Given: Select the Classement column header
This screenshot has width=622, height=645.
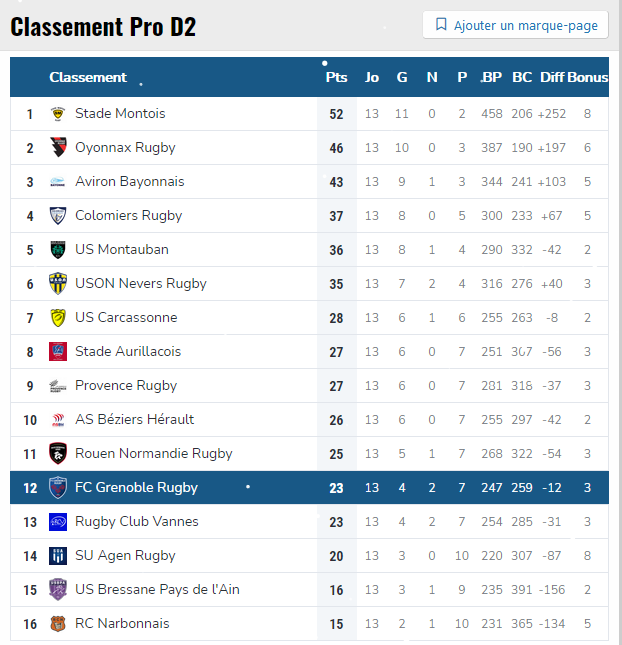Looking at the screenshot, I should 88,77.
